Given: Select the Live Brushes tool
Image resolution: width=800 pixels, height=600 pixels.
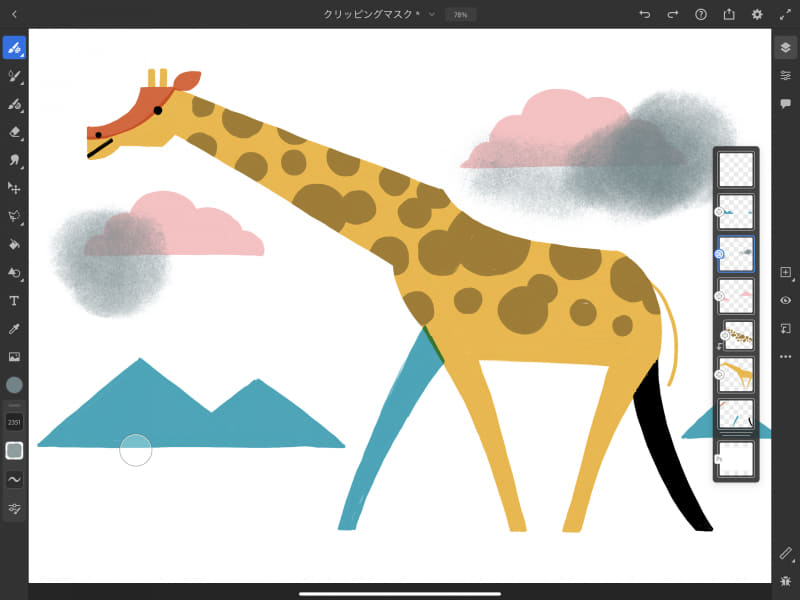Looking at the screenshot, I should pos(14,77).
